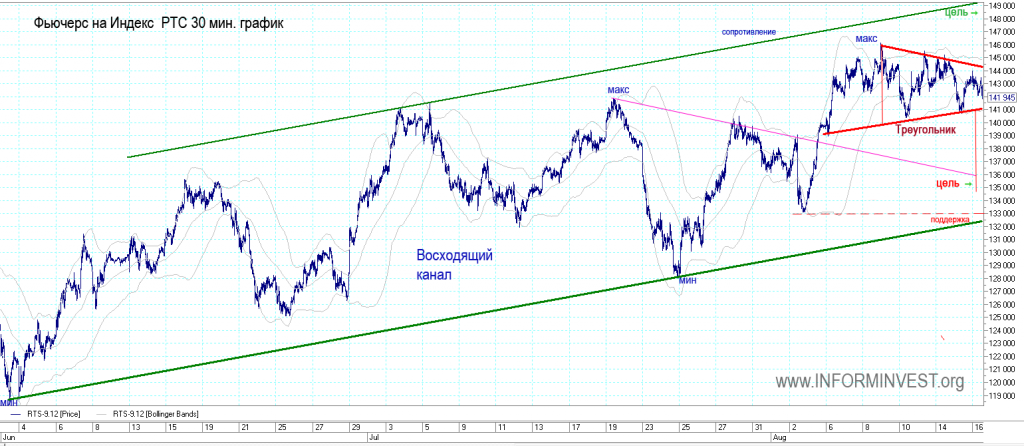The image size is (1024, 446).
Task: Click the 133 000 price axis value
Action: point(1002,214)
